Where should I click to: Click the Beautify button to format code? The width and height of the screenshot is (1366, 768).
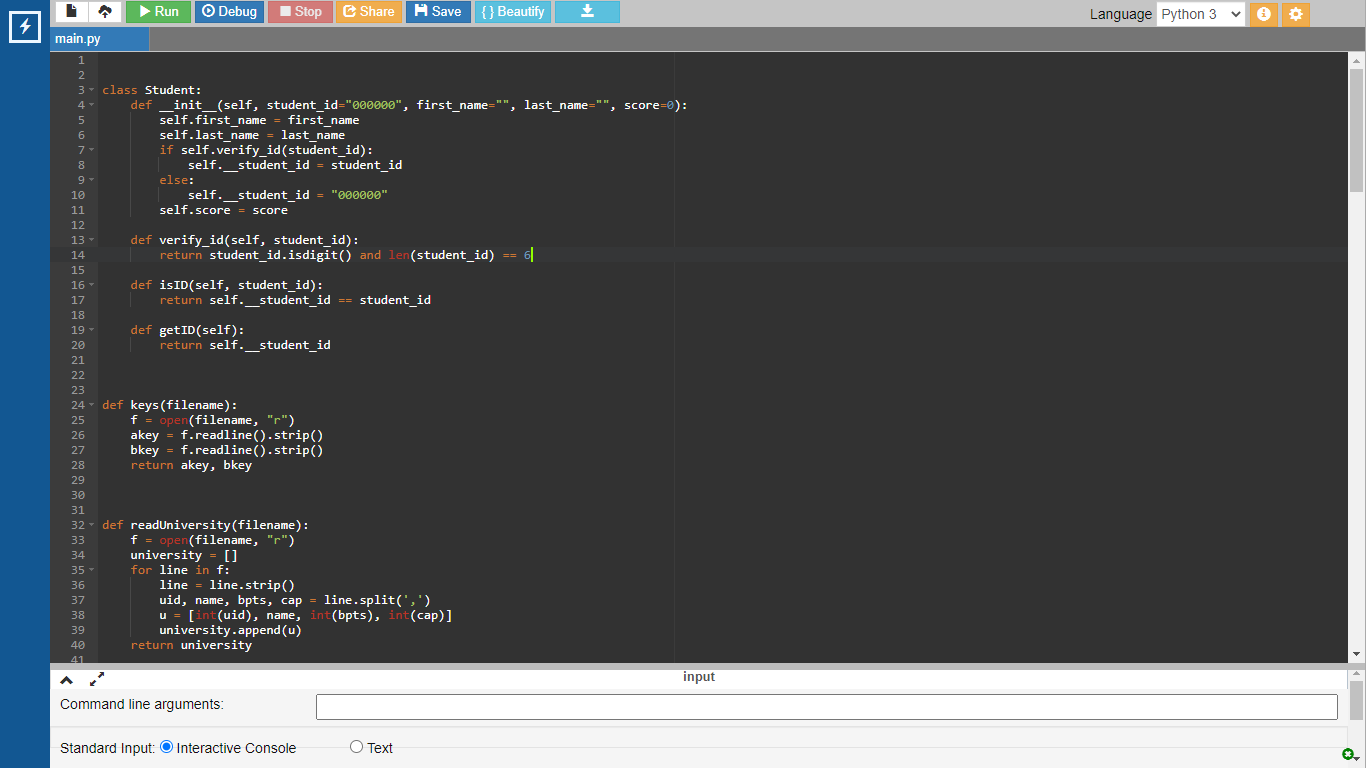[512, 12]
